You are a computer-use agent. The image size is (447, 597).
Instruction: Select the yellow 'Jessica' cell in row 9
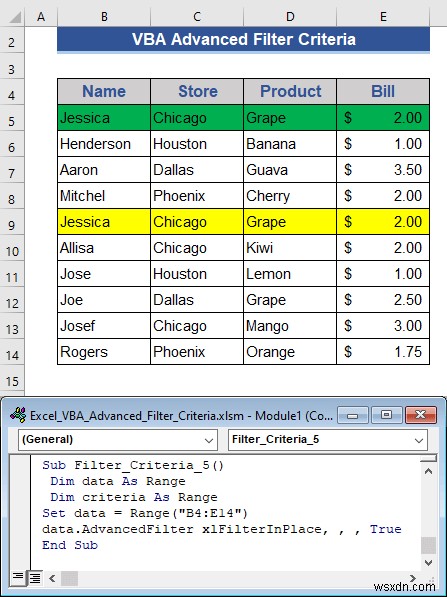click(x=104, y=222)
